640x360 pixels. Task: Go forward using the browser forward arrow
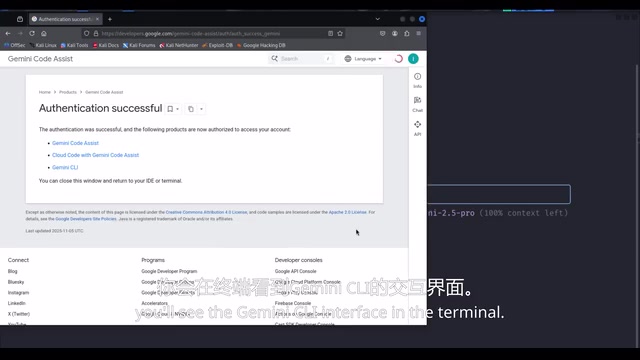(20, 33)
